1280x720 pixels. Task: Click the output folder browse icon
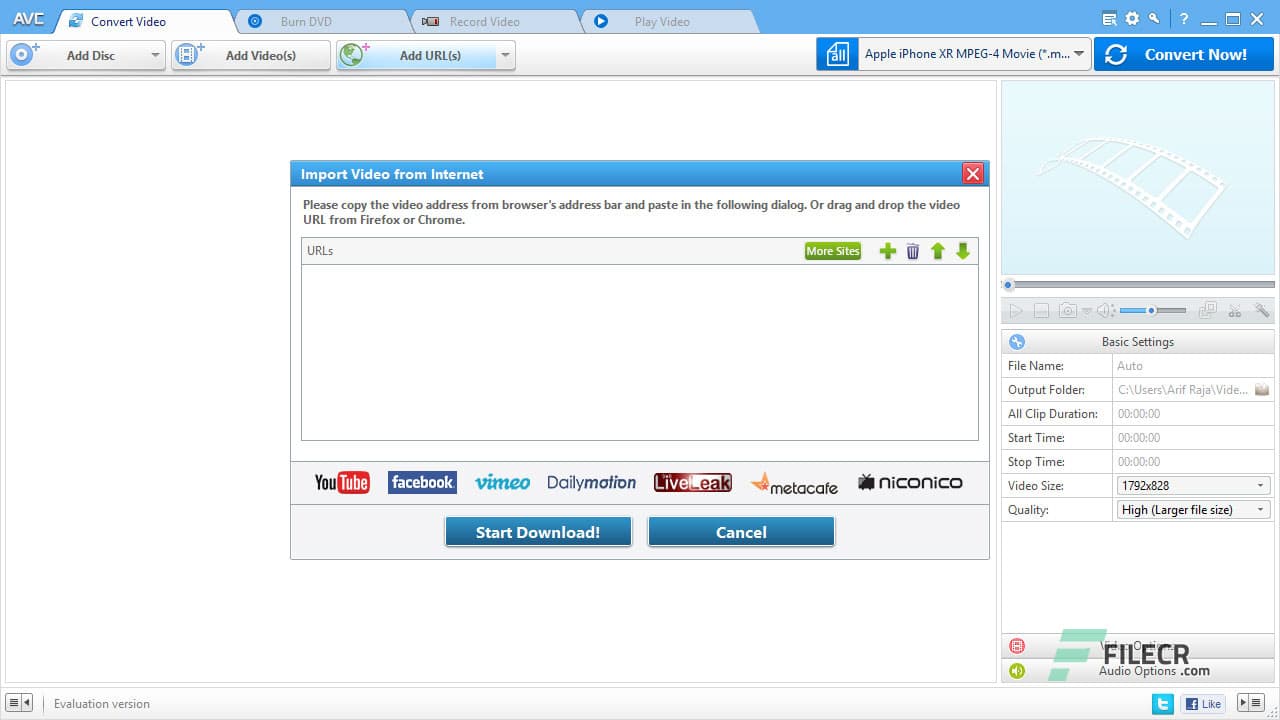pos(1261,389)
